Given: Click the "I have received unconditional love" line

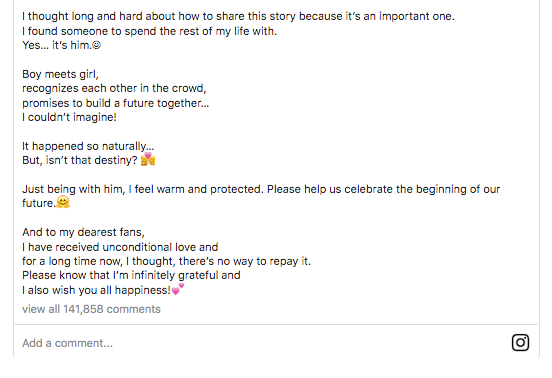Looking at the screenshot, I should tap(120, 247).
